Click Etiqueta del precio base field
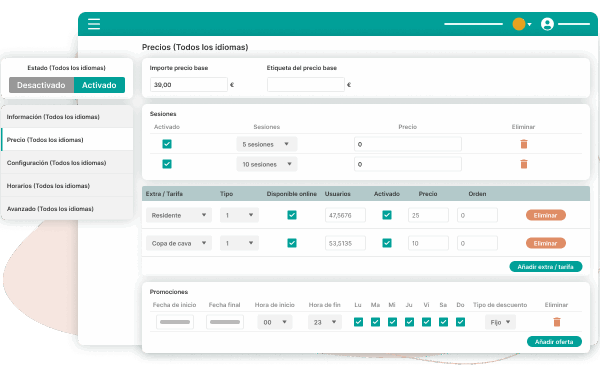This screenshot has width=600, height=365. (x=306, y=85)
